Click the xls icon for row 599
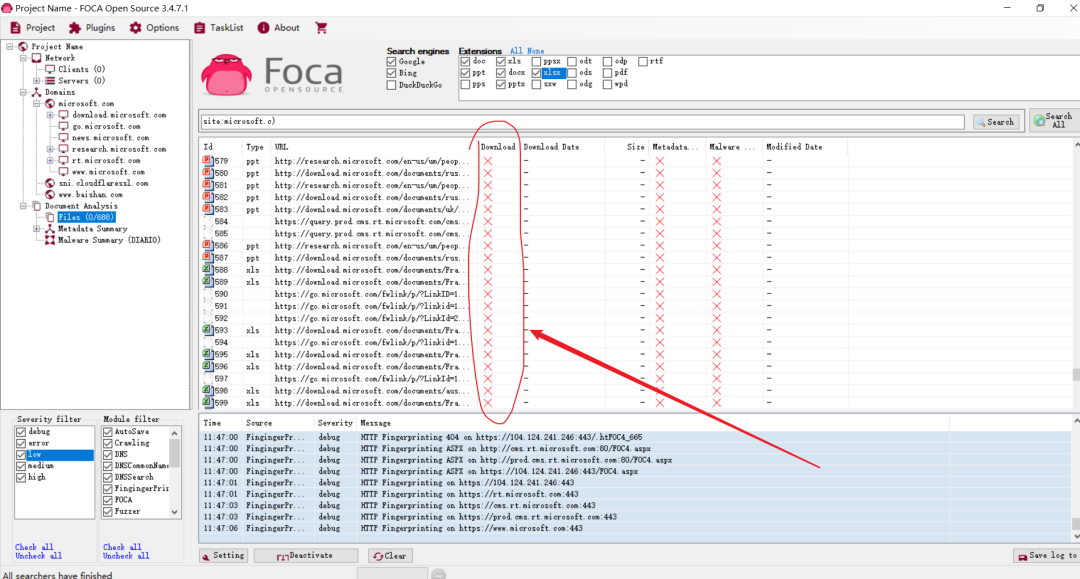 [207, 403]
